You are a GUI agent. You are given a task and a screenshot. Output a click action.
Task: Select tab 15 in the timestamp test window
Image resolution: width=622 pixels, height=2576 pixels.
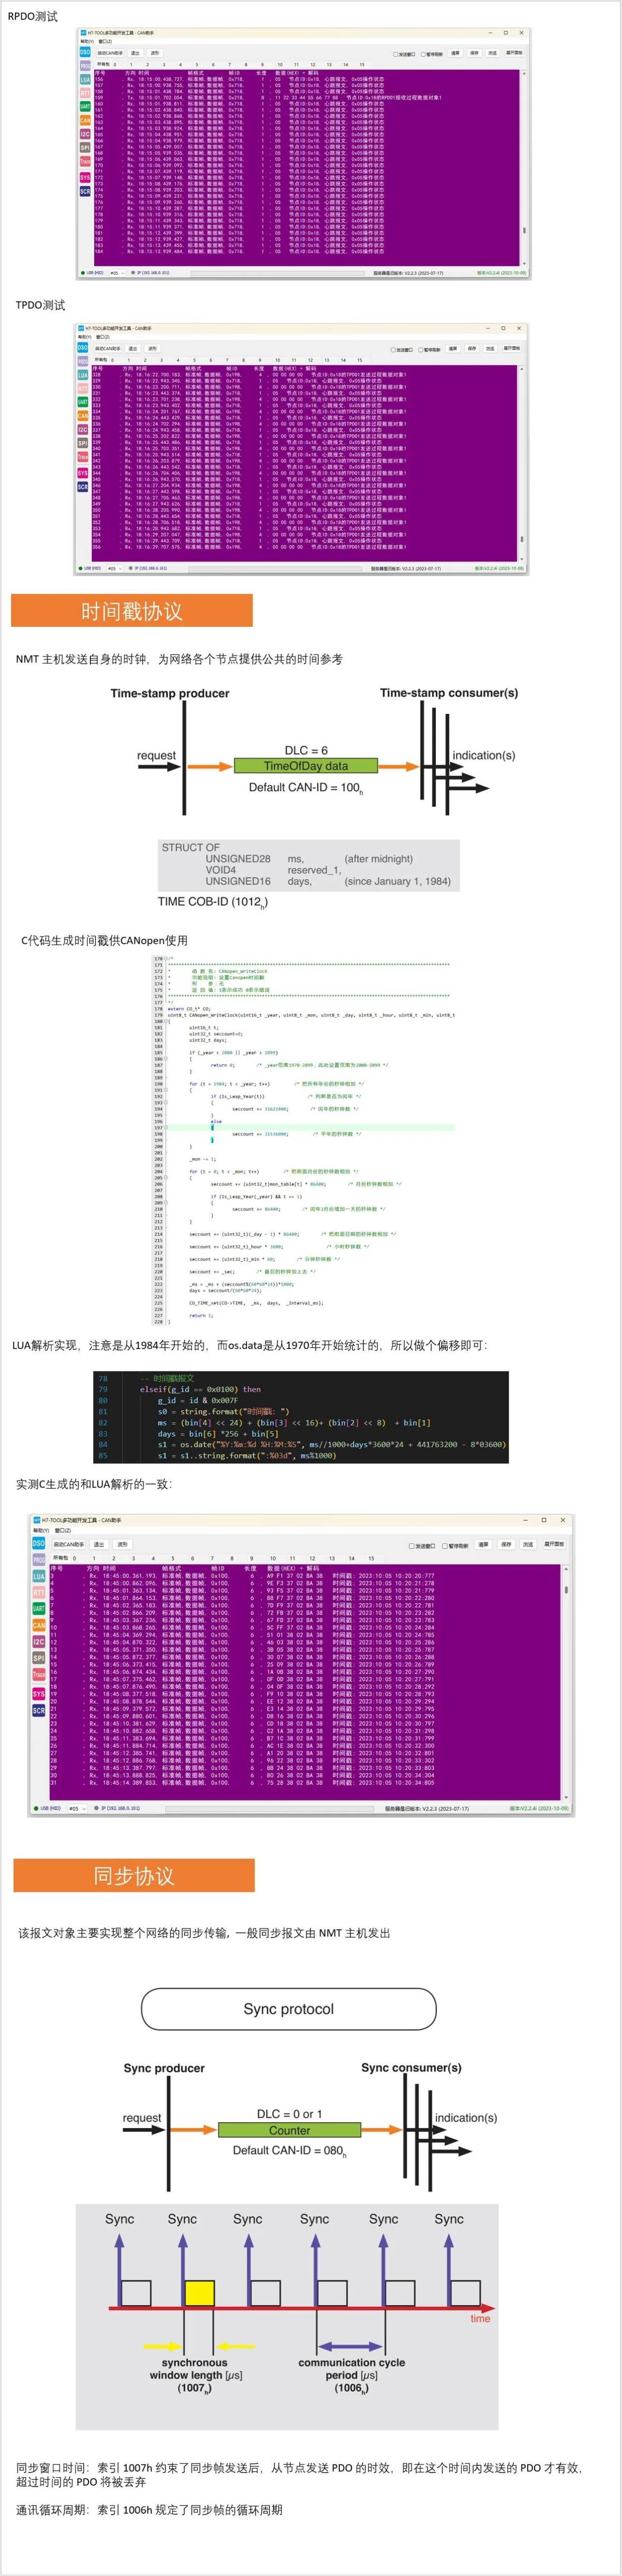coord(371,1558)
